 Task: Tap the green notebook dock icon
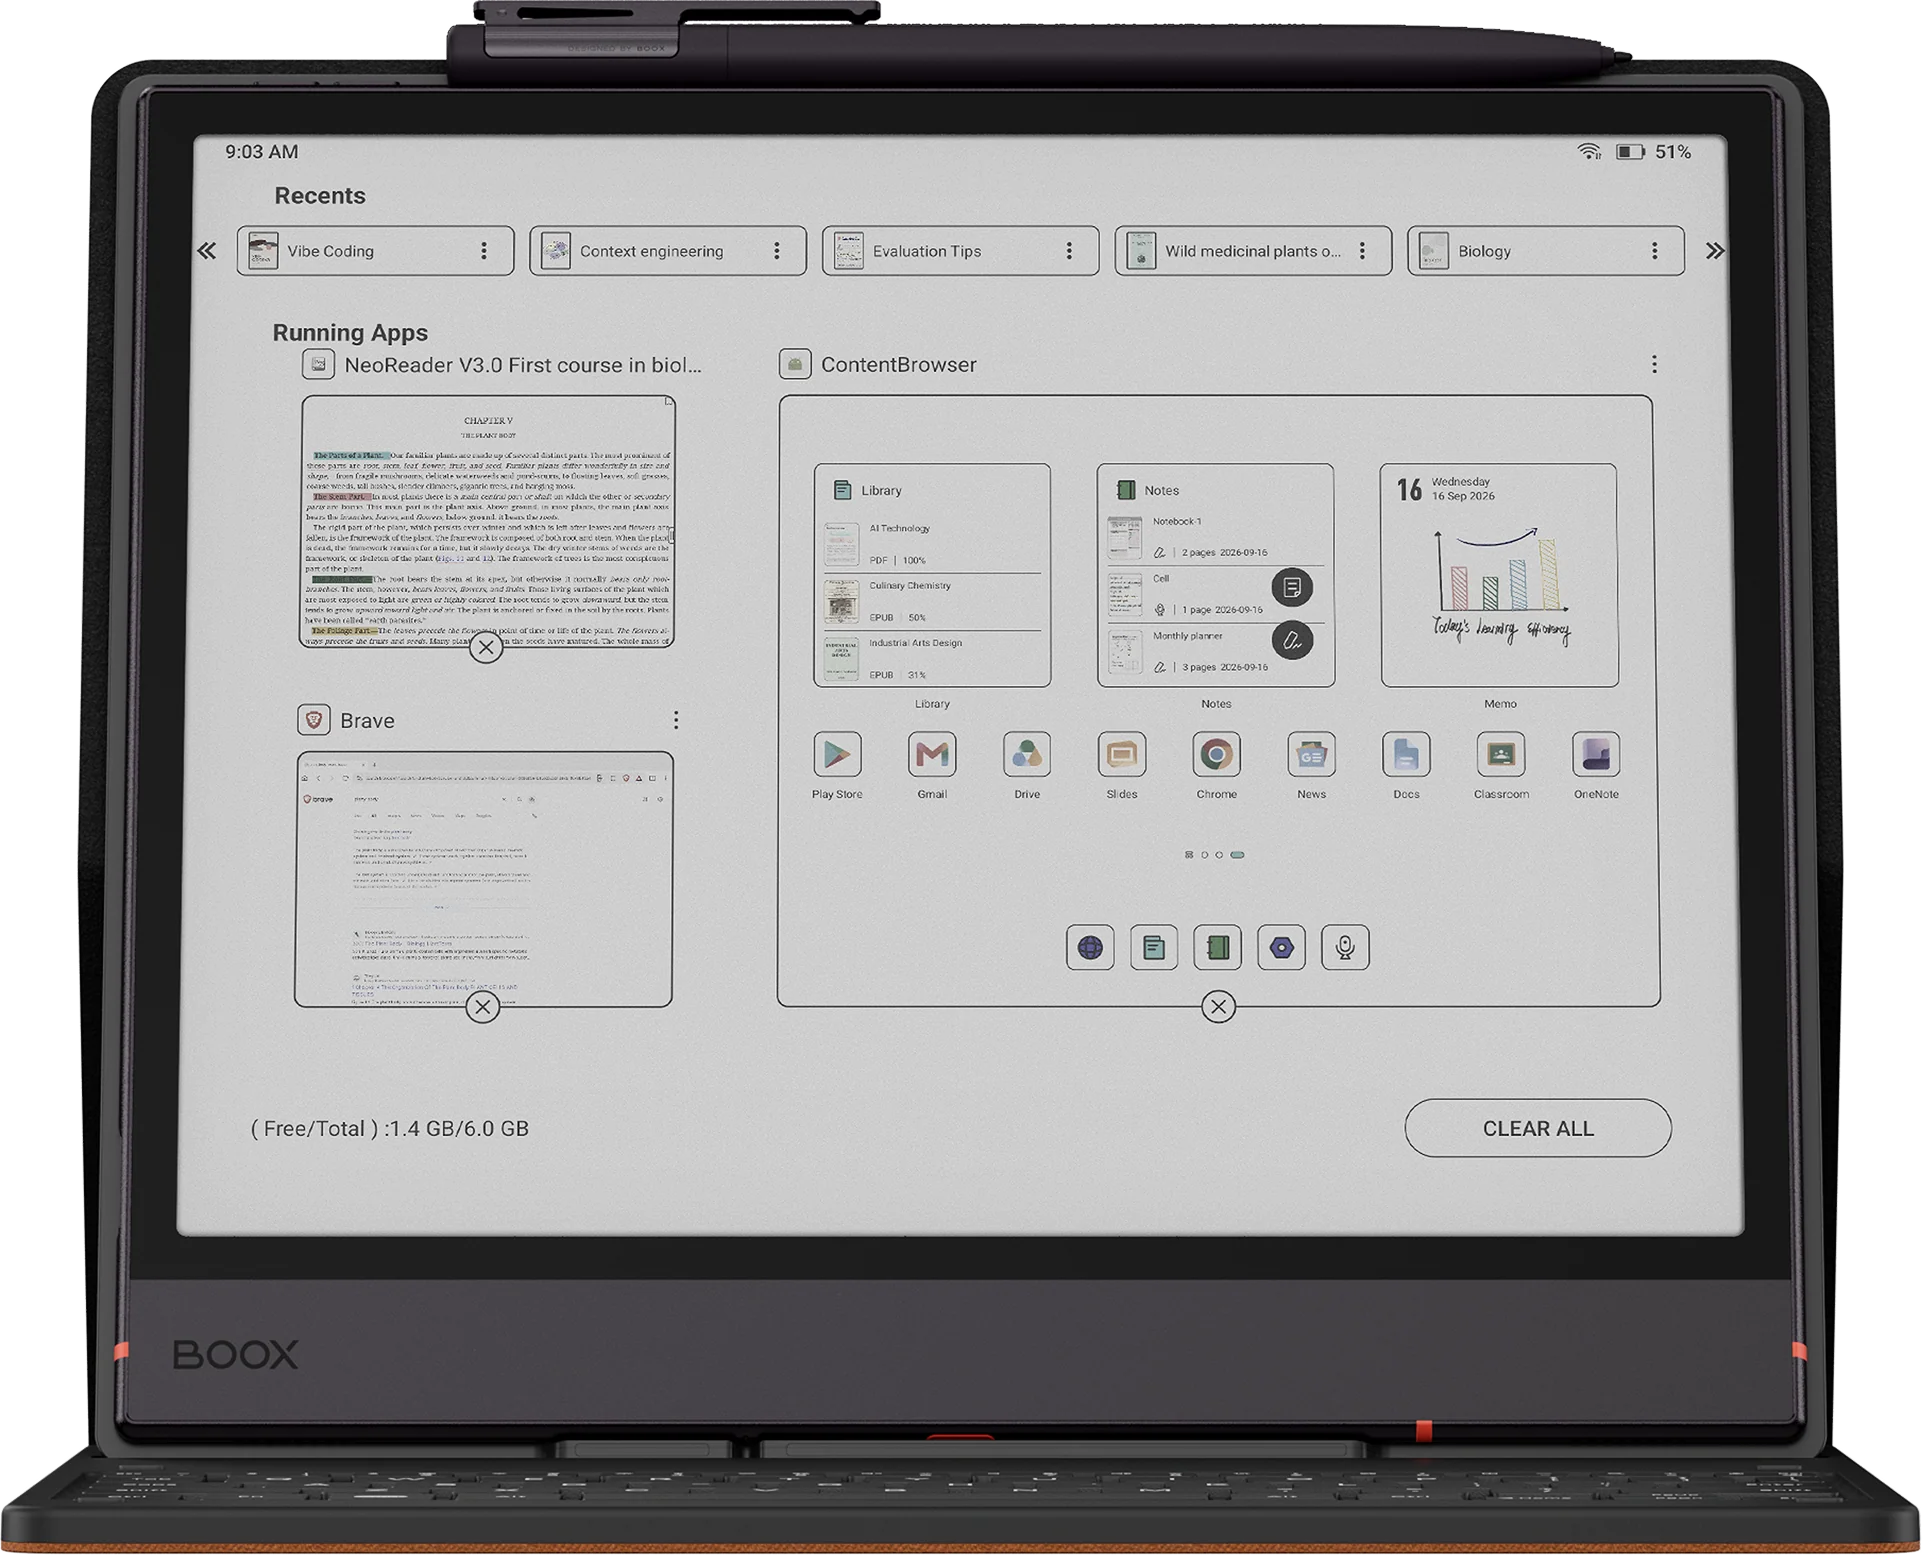(1217, 947)
